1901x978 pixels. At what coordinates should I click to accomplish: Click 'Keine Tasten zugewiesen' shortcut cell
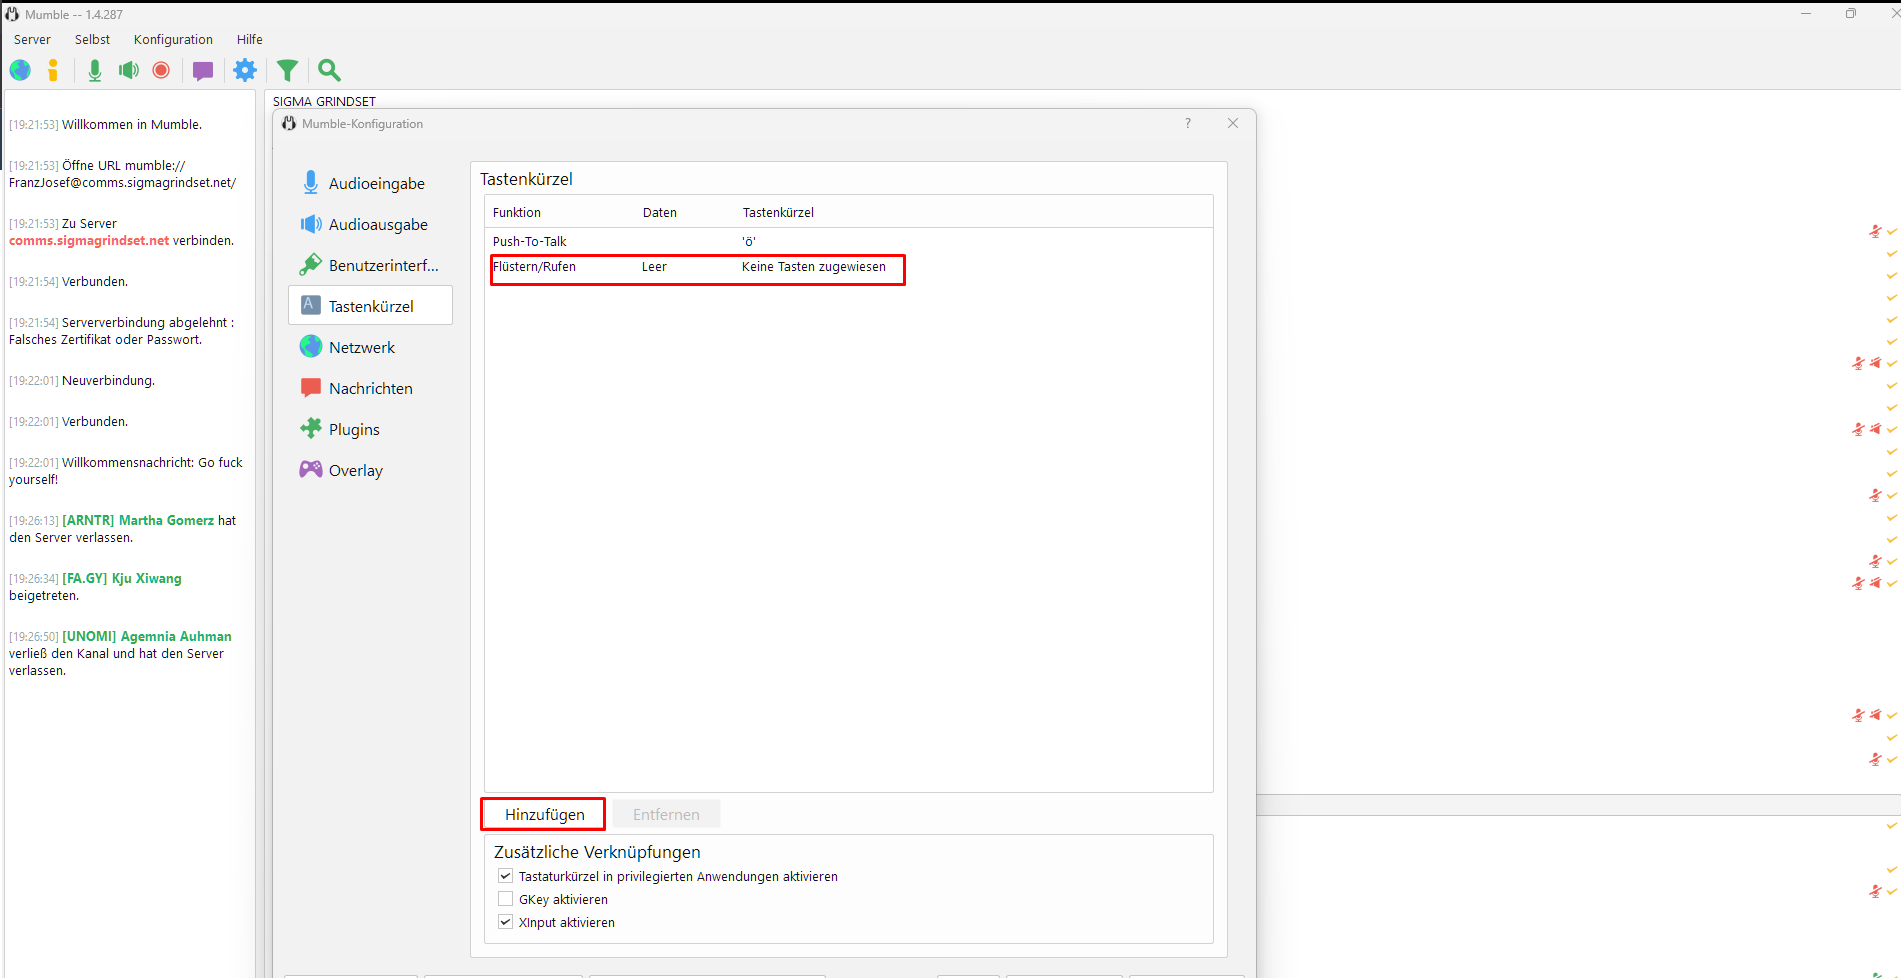click(x=814, y=267)
